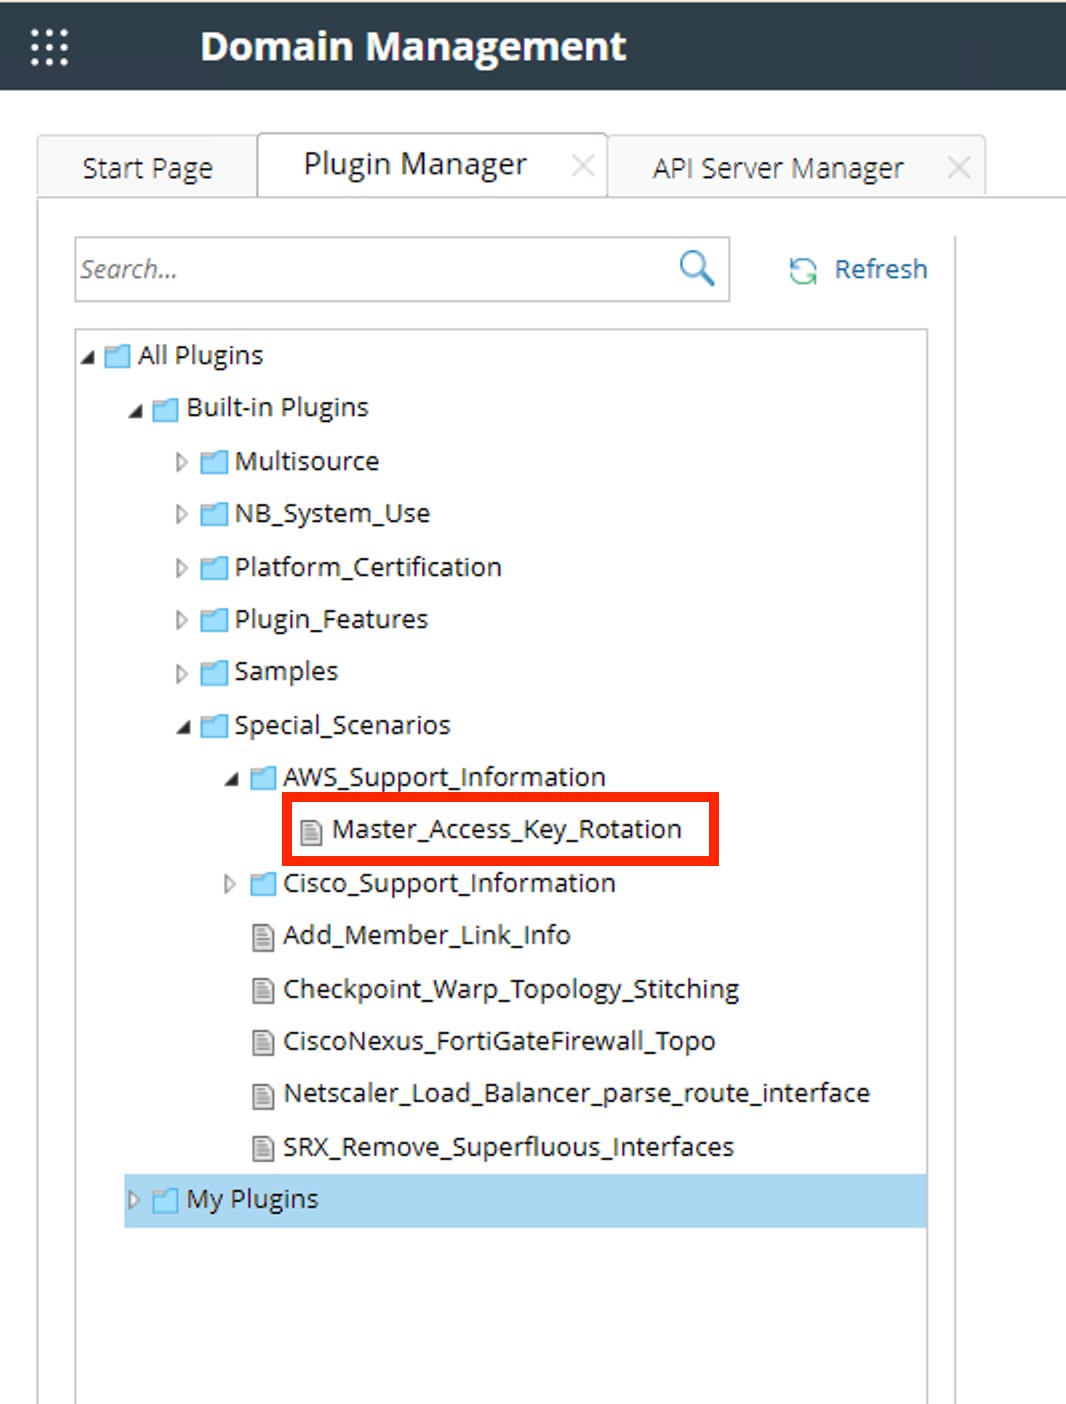This screenshot has width=1066, height=1404.
Task: Select the Checkpoint_Warp_Topology_Stitching plugin
Action: click(x=510, y=988)
